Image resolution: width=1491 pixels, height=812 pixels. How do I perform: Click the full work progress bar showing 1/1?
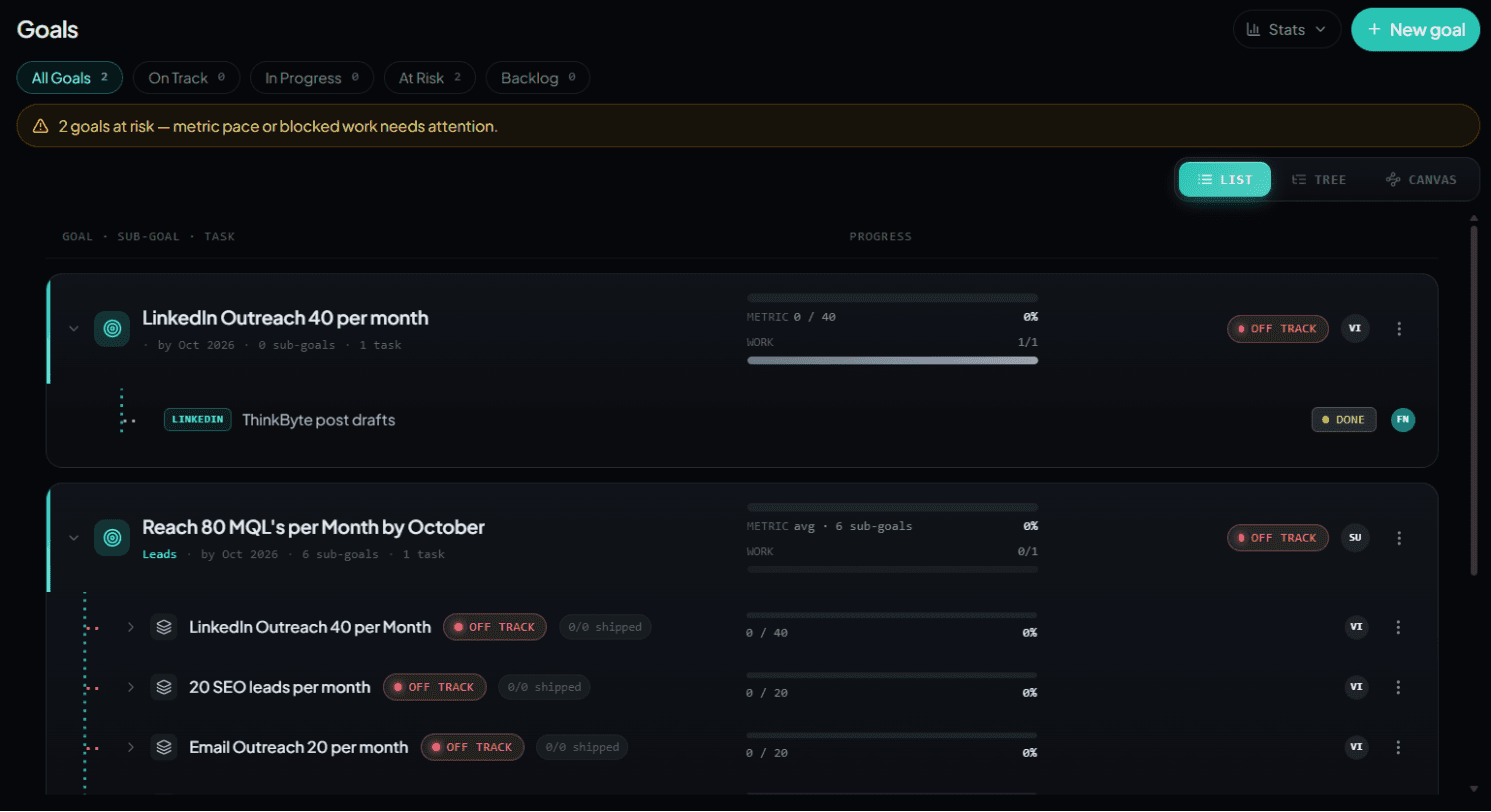click(x=892, y=360)
